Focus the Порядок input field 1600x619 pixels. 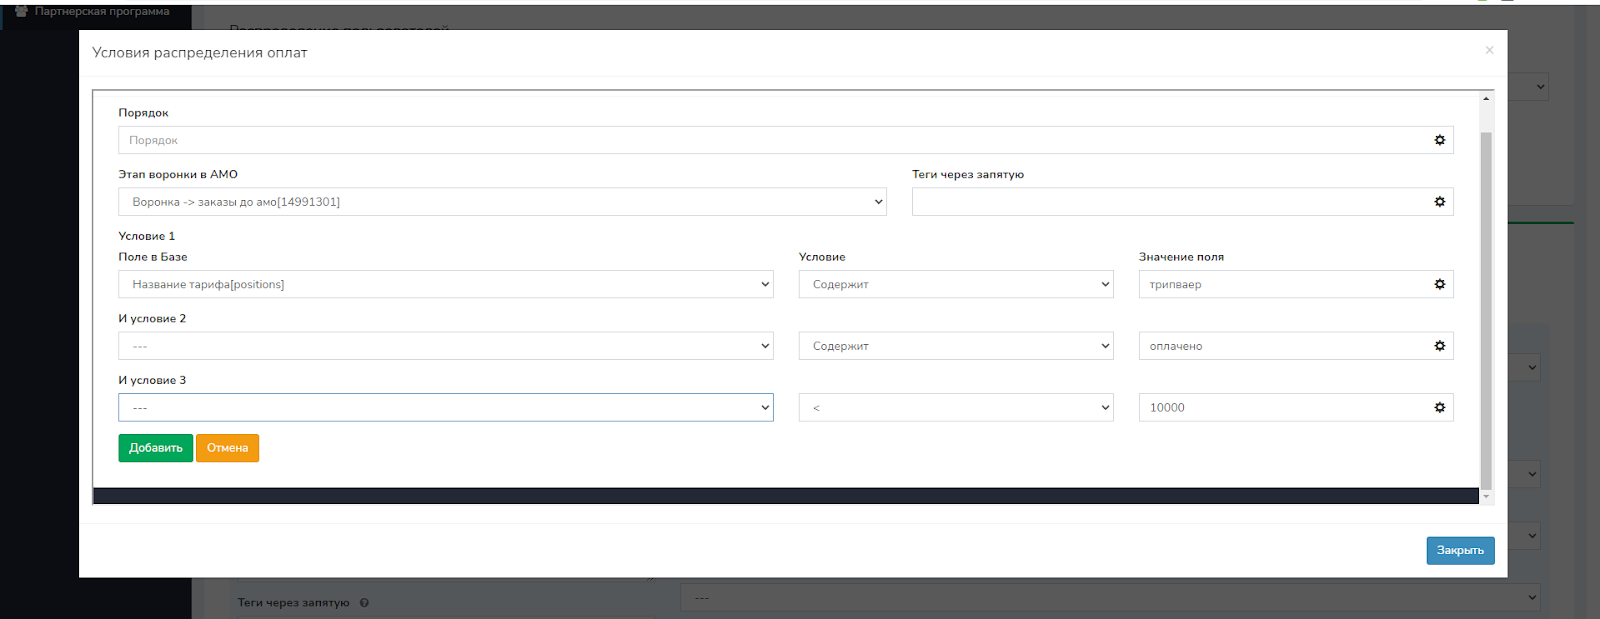(770, 140)
